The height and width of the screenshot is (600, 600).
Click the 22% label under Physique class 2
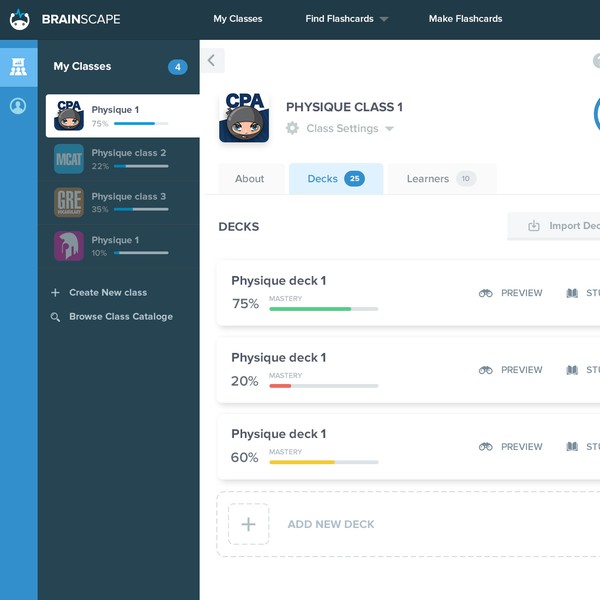(100, 166)
